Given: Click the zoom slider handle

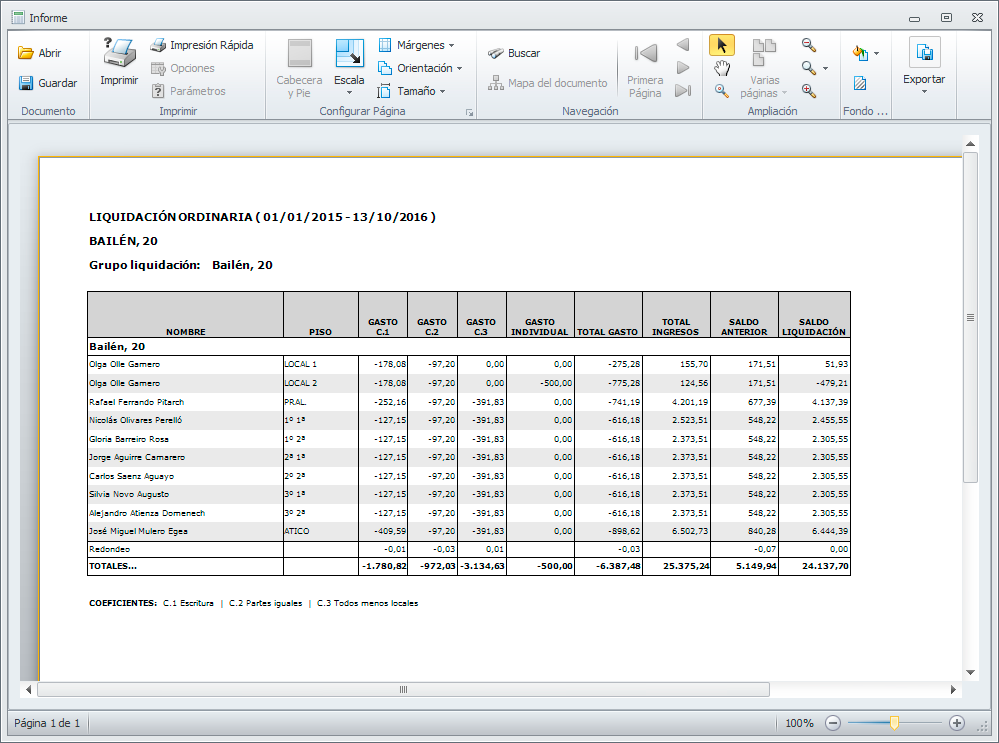Looking at the screenshot, I should [894, 723].
